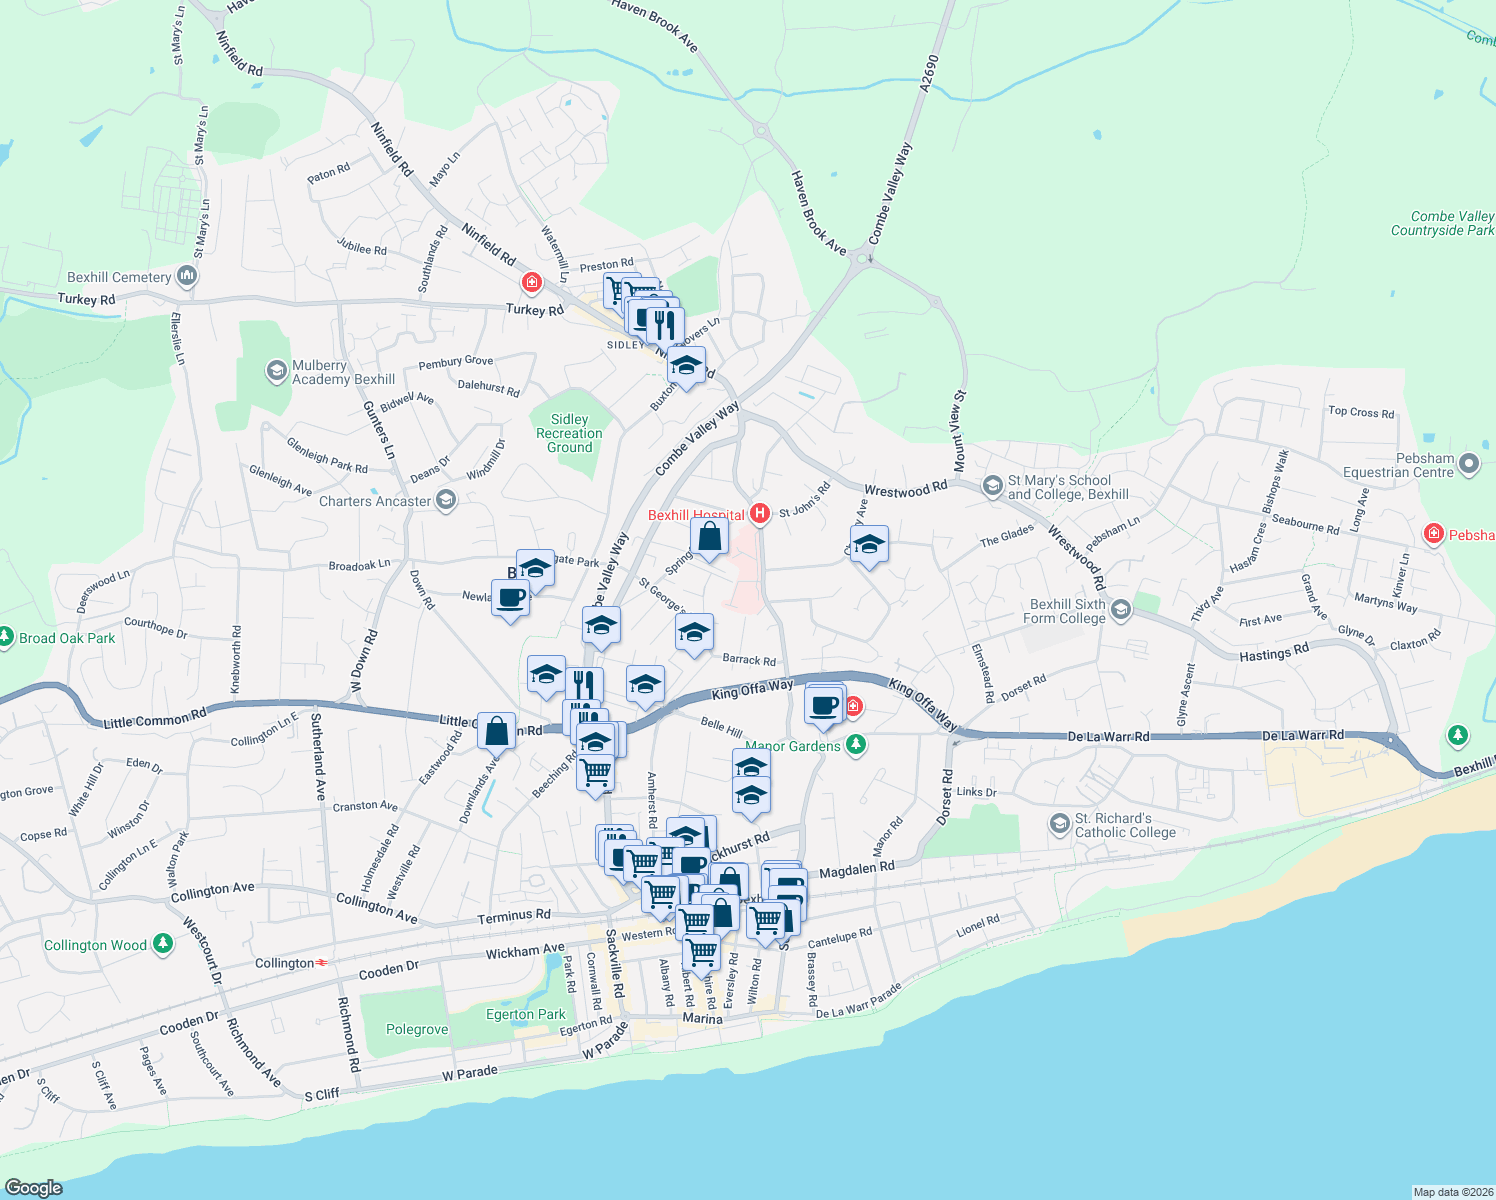
Task: Open the restaurant fork-and-knife marker in Sidley
Action: pyautogui.click(x=665, y=326)
